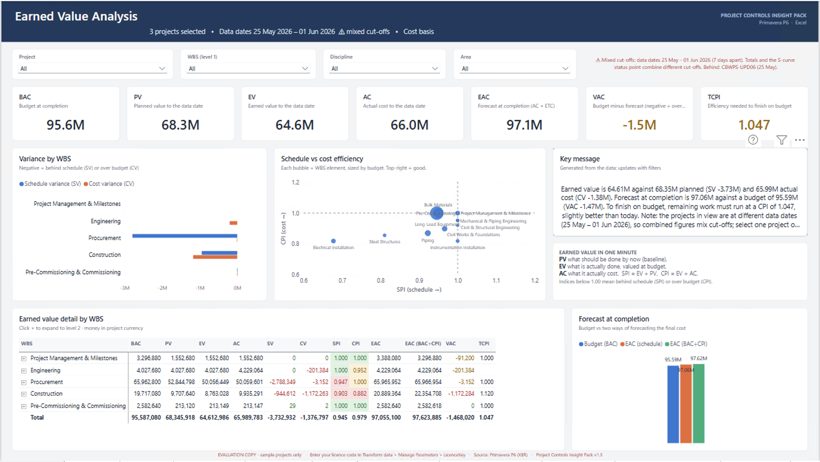Viewport: 820px width, 462px height.
Task: Click the Engineering cost variance orange bar
Action: [x=233, y=223]
